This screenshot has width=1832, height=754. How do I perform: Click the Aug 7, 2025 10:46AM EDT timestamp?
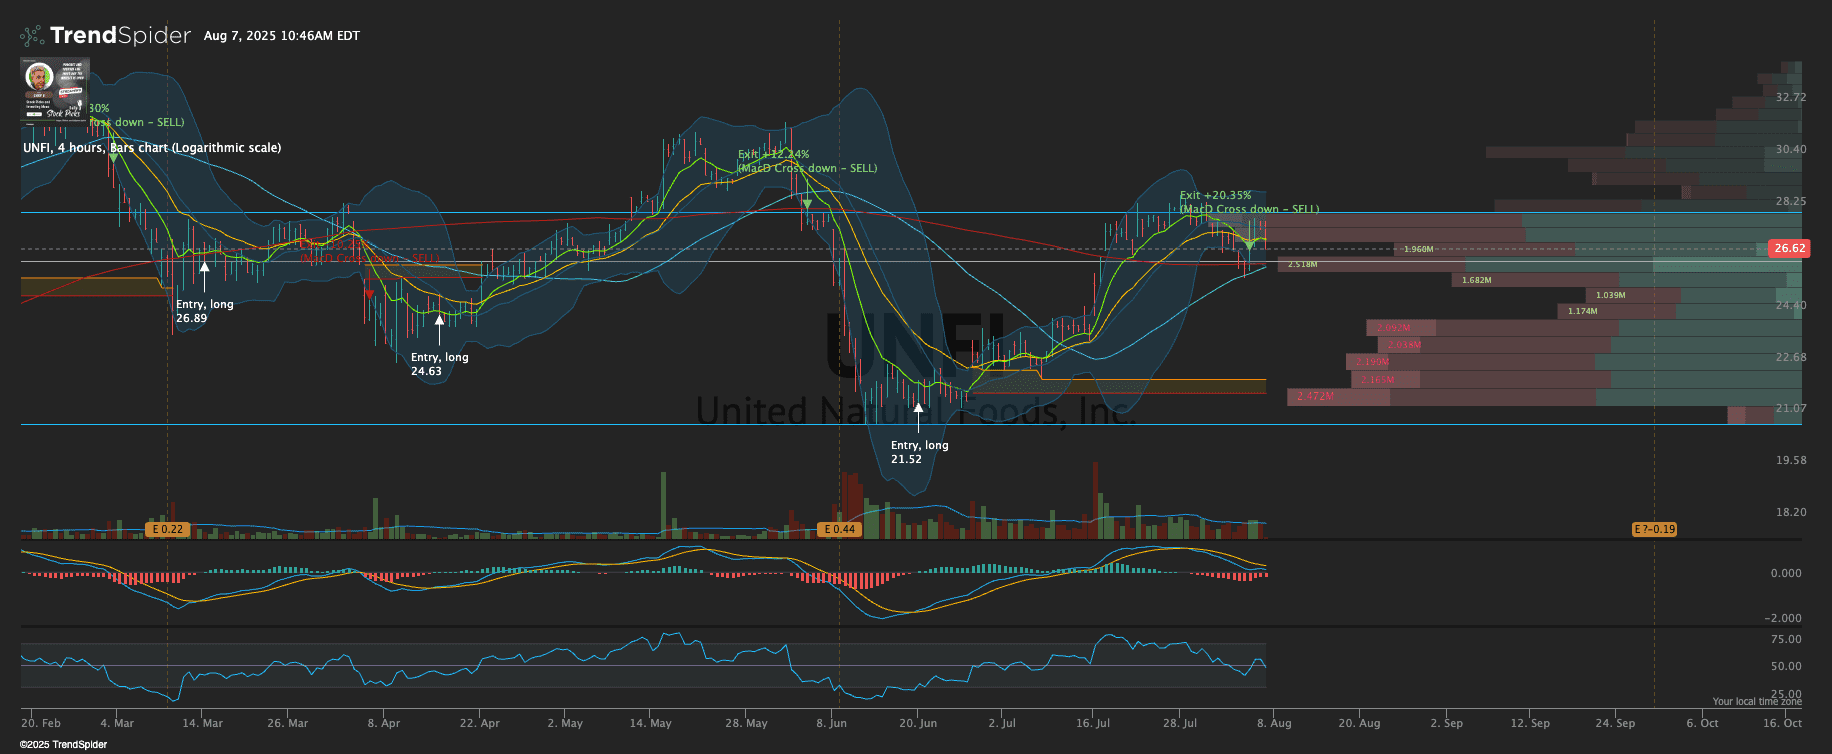[x=282, y=36]
